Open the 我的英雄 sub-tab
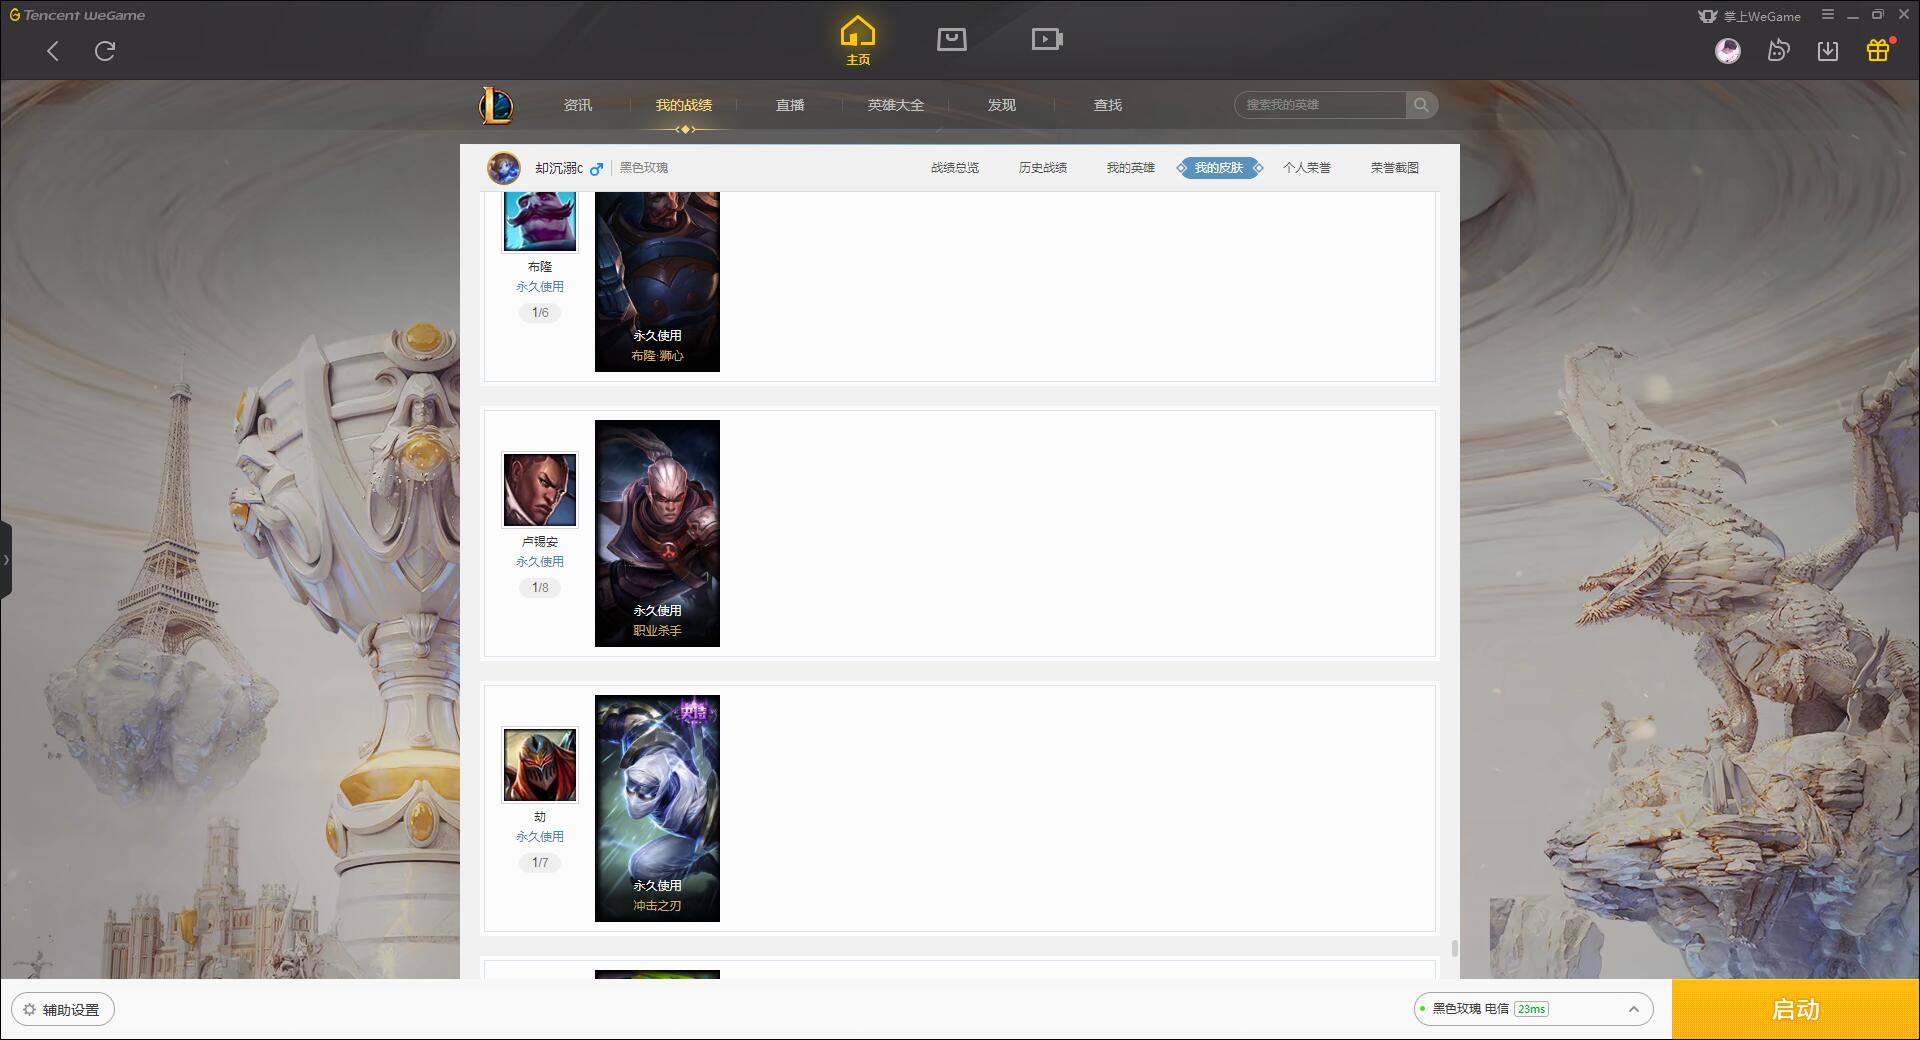Screen dimensions: 1920x1040 pos(1131,168)
